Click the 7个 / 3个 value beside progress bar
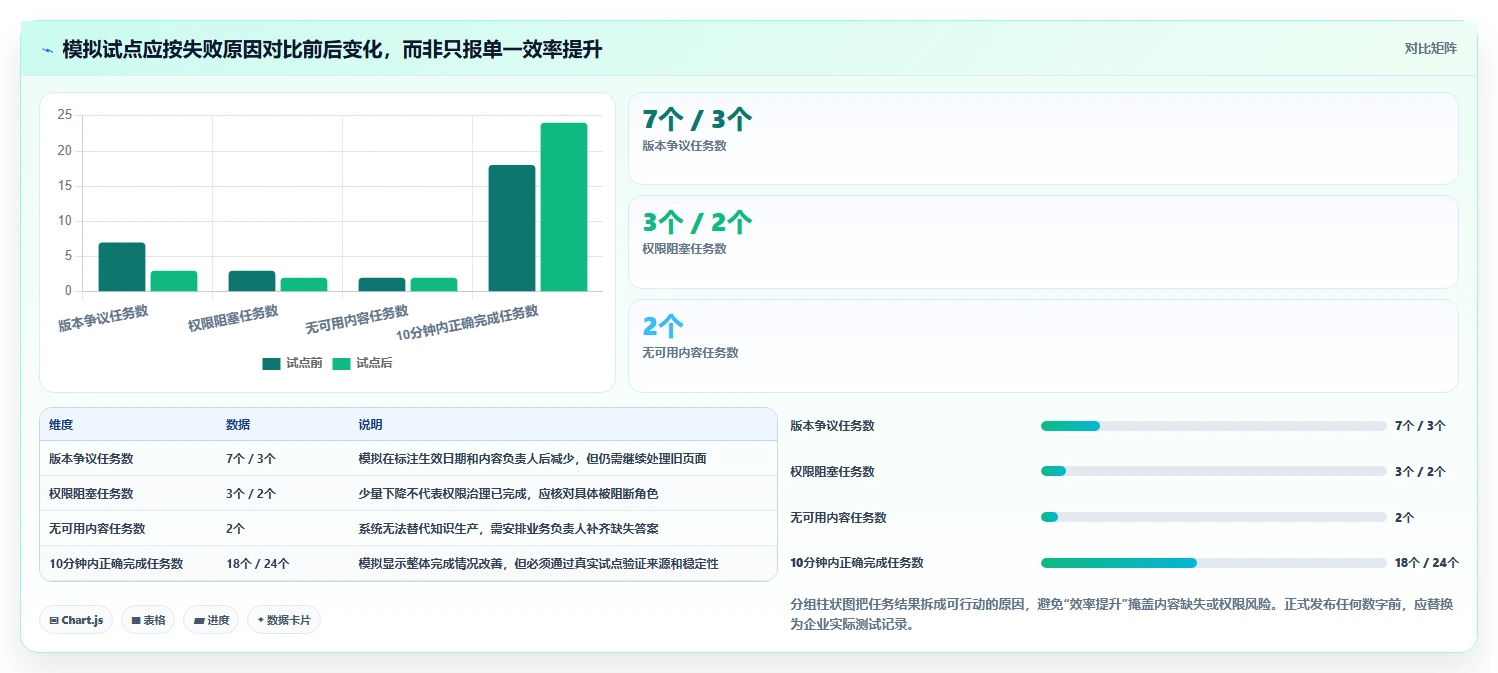The height and width of the screenshot is (673, 1498). (1420, 426)
